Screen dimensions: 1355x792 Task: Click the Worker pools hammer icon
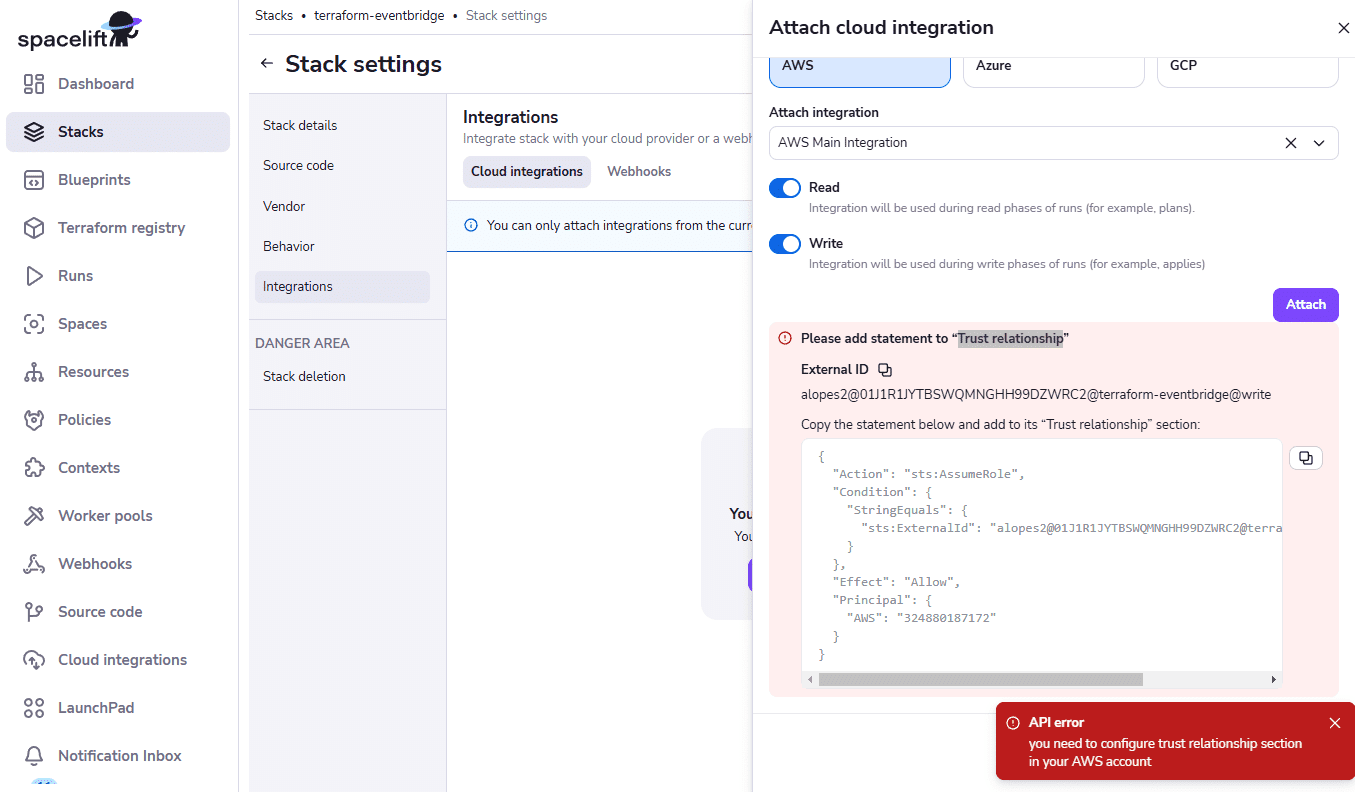pos(34,516)
